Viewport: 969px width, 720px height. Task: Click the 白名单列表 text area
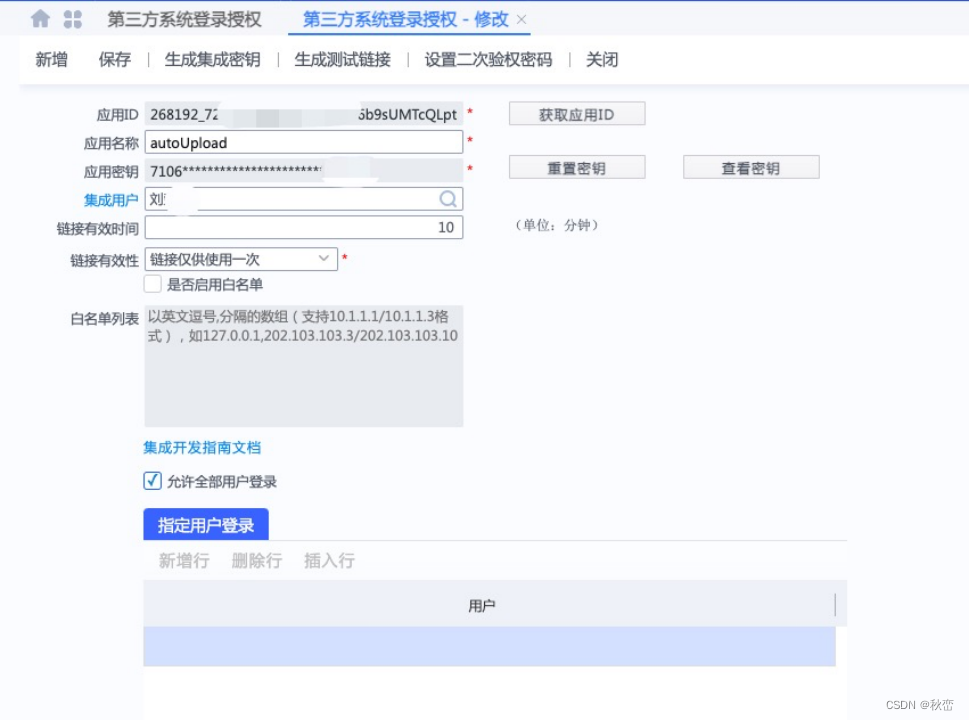pos(303,366)
